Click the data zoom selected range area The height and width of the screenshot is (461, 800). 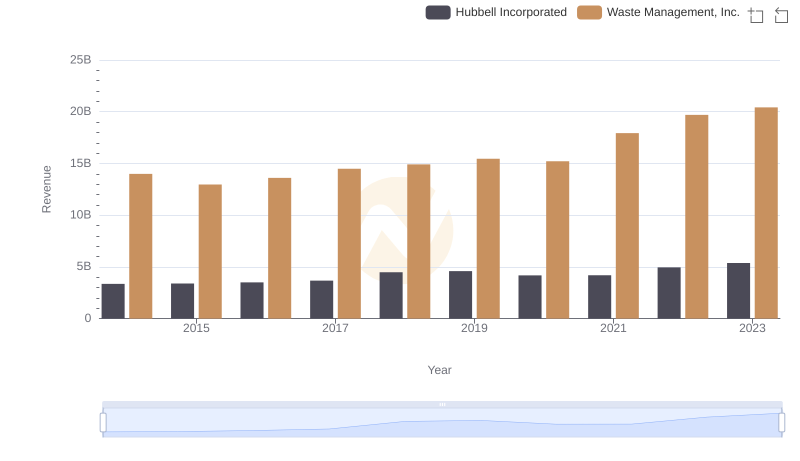[442, 423]
